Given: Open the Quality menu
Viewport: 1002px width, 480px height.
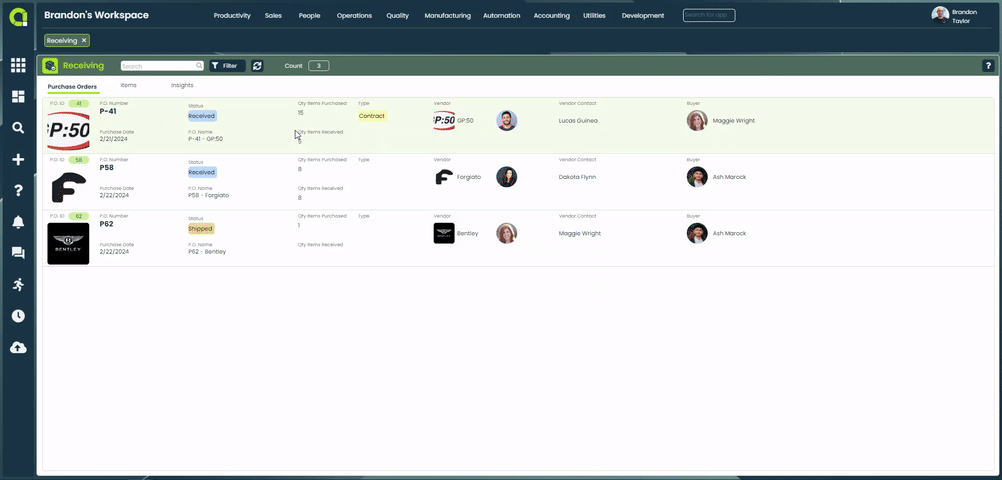Looking at the screenshot, I should [x=397, y=15].
